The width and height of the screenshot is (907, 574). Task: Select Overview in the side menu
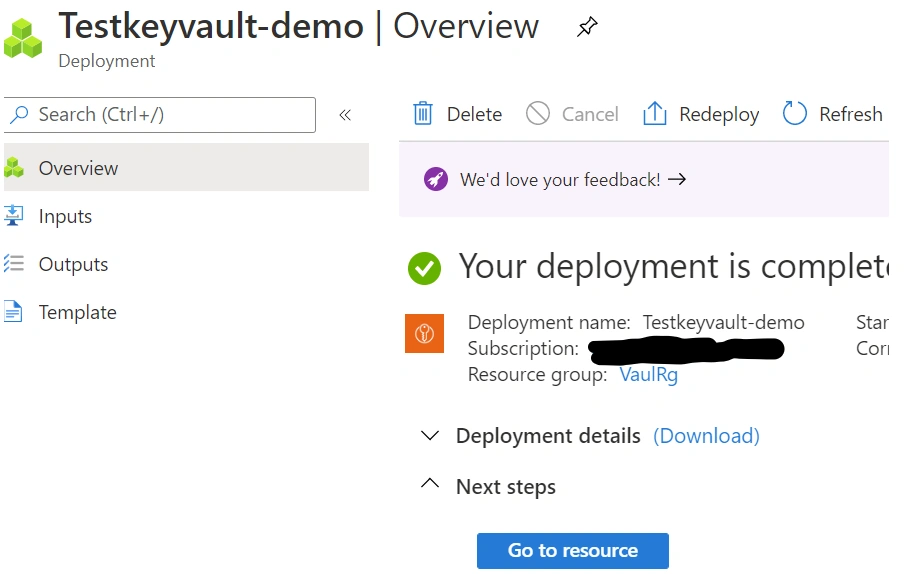click(x=186, y=167)
